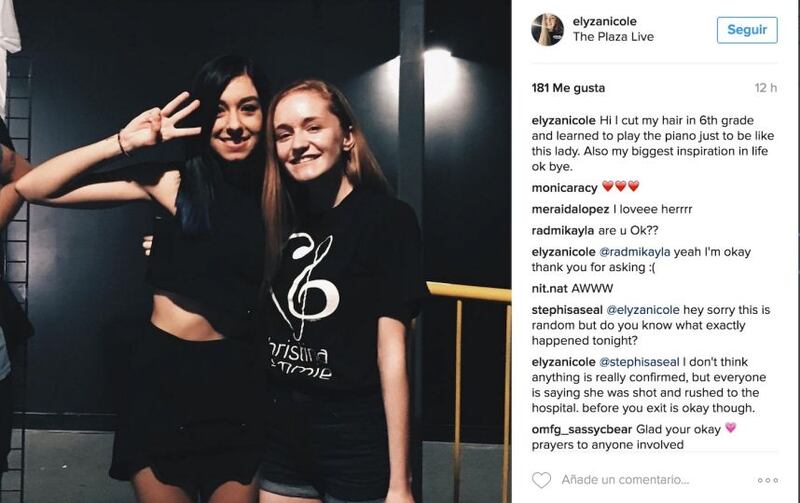Open nit.nat commenter profile
This screenshot has height=503, width=800.
pyautogui.click(x=549, y=289)
